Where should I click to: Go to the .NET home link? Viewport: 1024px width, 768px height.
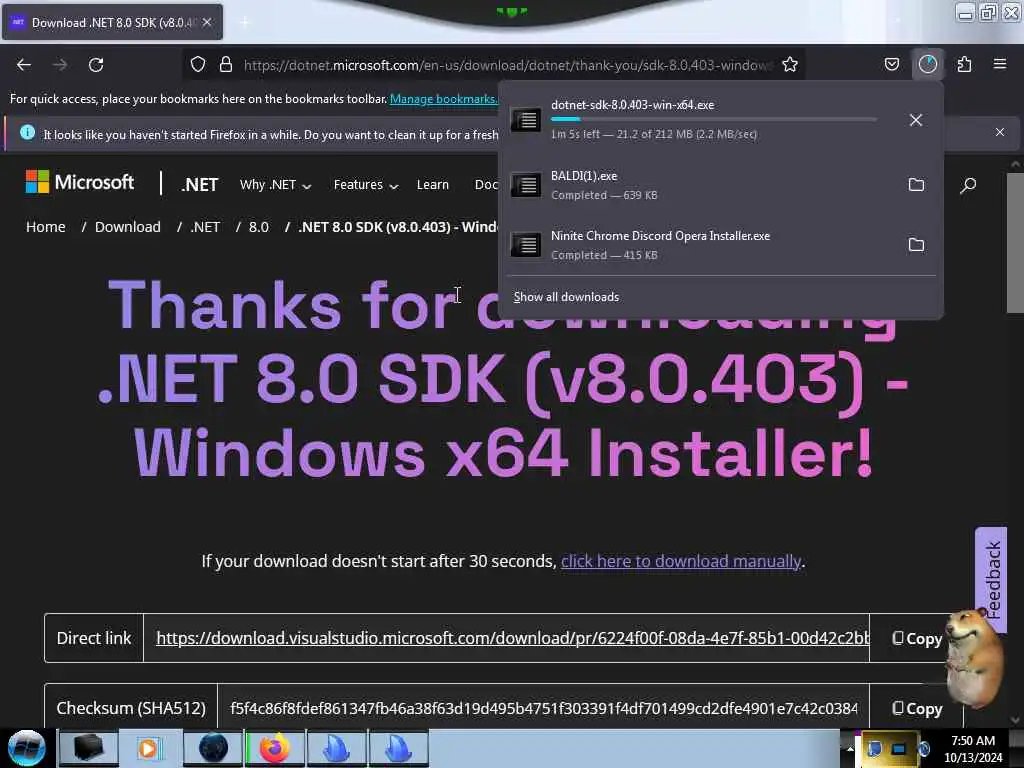pos(200,185)
